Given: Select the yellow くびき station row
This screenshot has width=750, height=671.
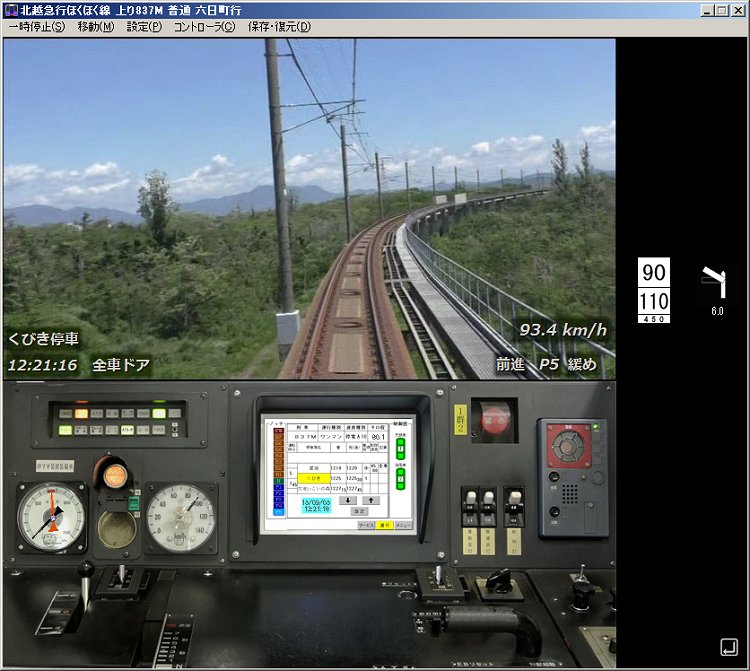Looking at the screenshot, I should pos(313,478).
